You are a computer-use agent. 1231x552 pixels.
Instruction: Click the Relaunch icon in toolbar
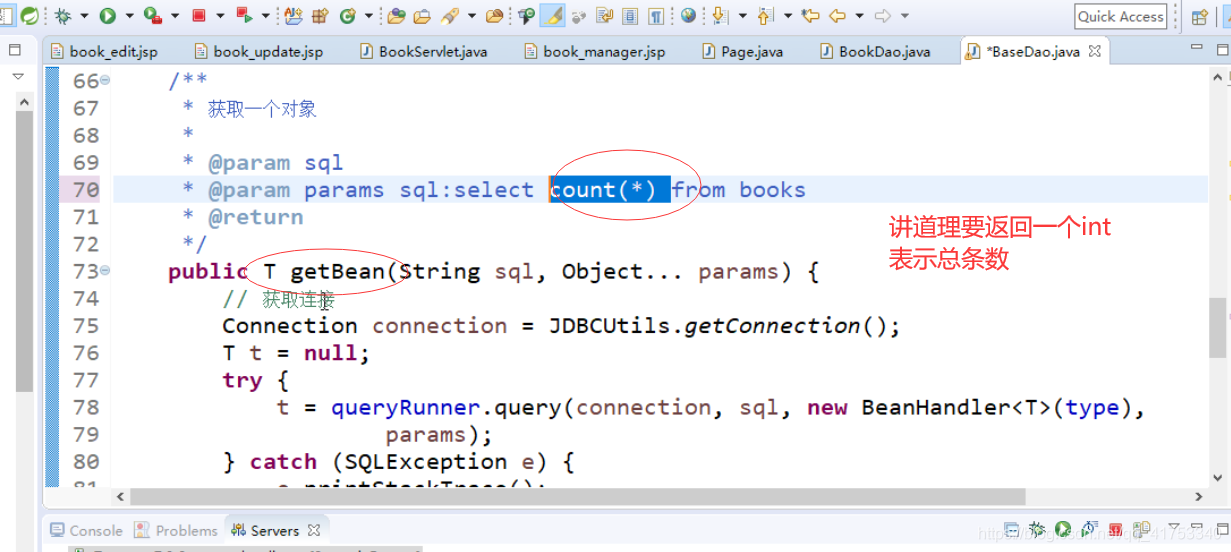coord(244,16)
